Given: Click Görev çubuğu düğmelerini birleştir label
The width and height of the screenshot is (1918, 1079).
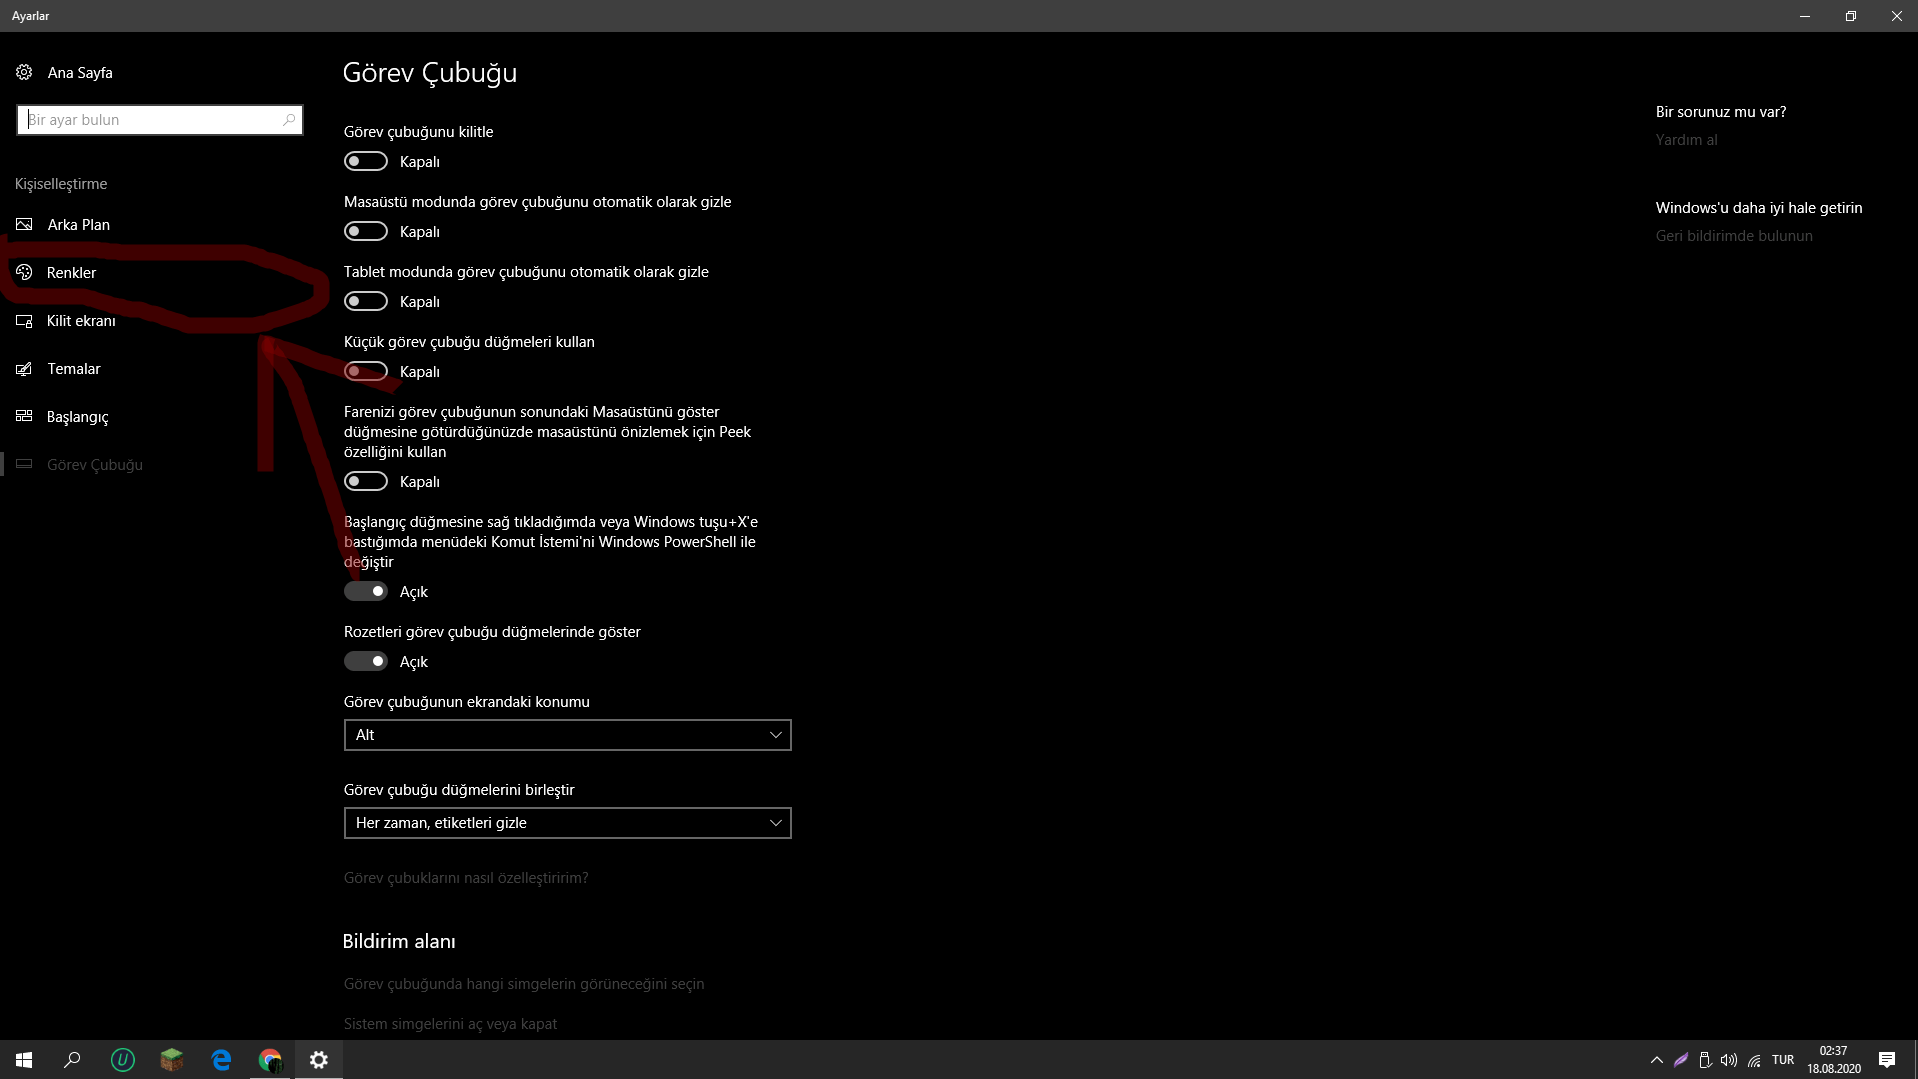Looking at the screenshot, I should click(459, 790).
